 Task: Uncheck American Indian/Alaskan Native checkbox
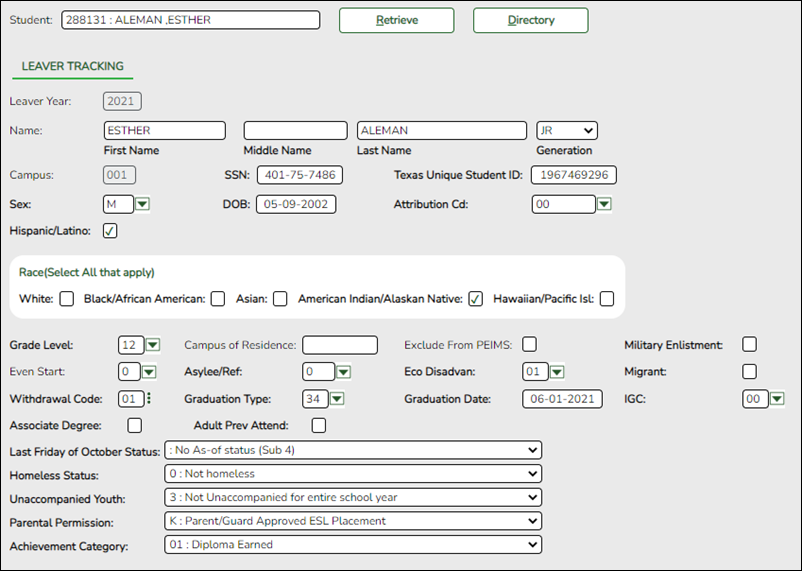click(476, 299)
